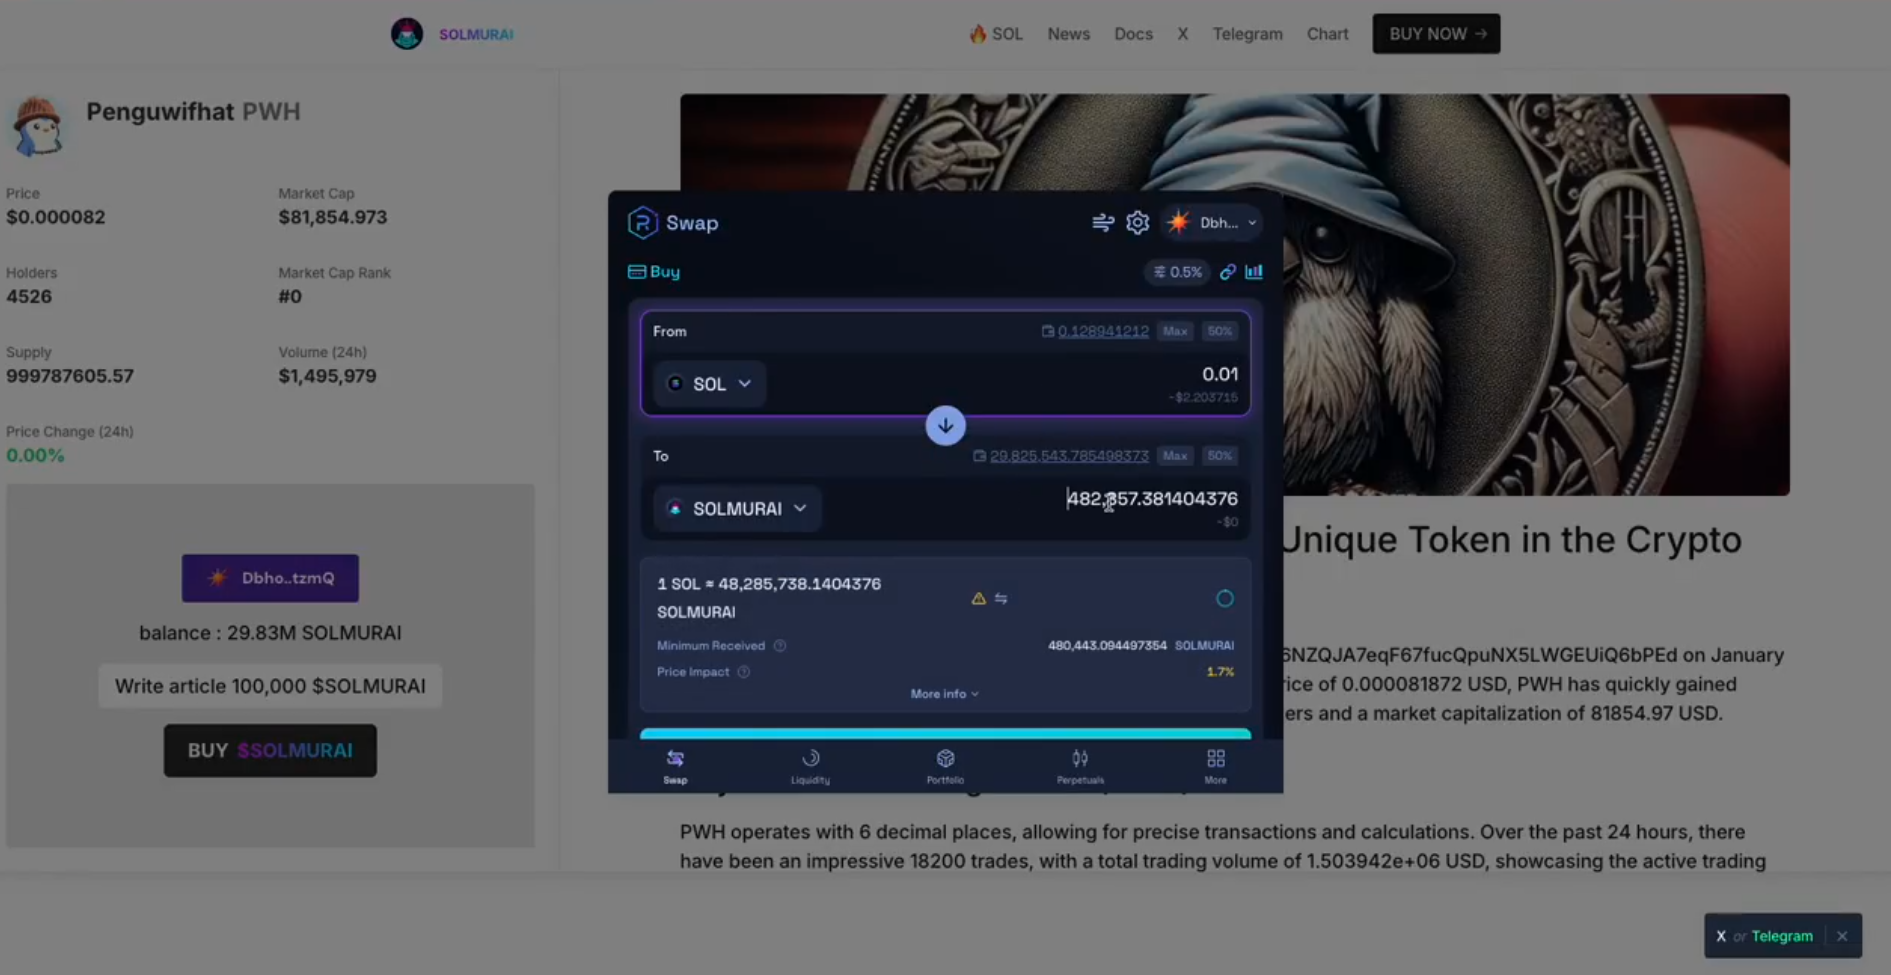This screenshot has height=975, width=1891.
Task: Open the SOLMURAI token selector dropdown
Action: click(x=737, y=509)
